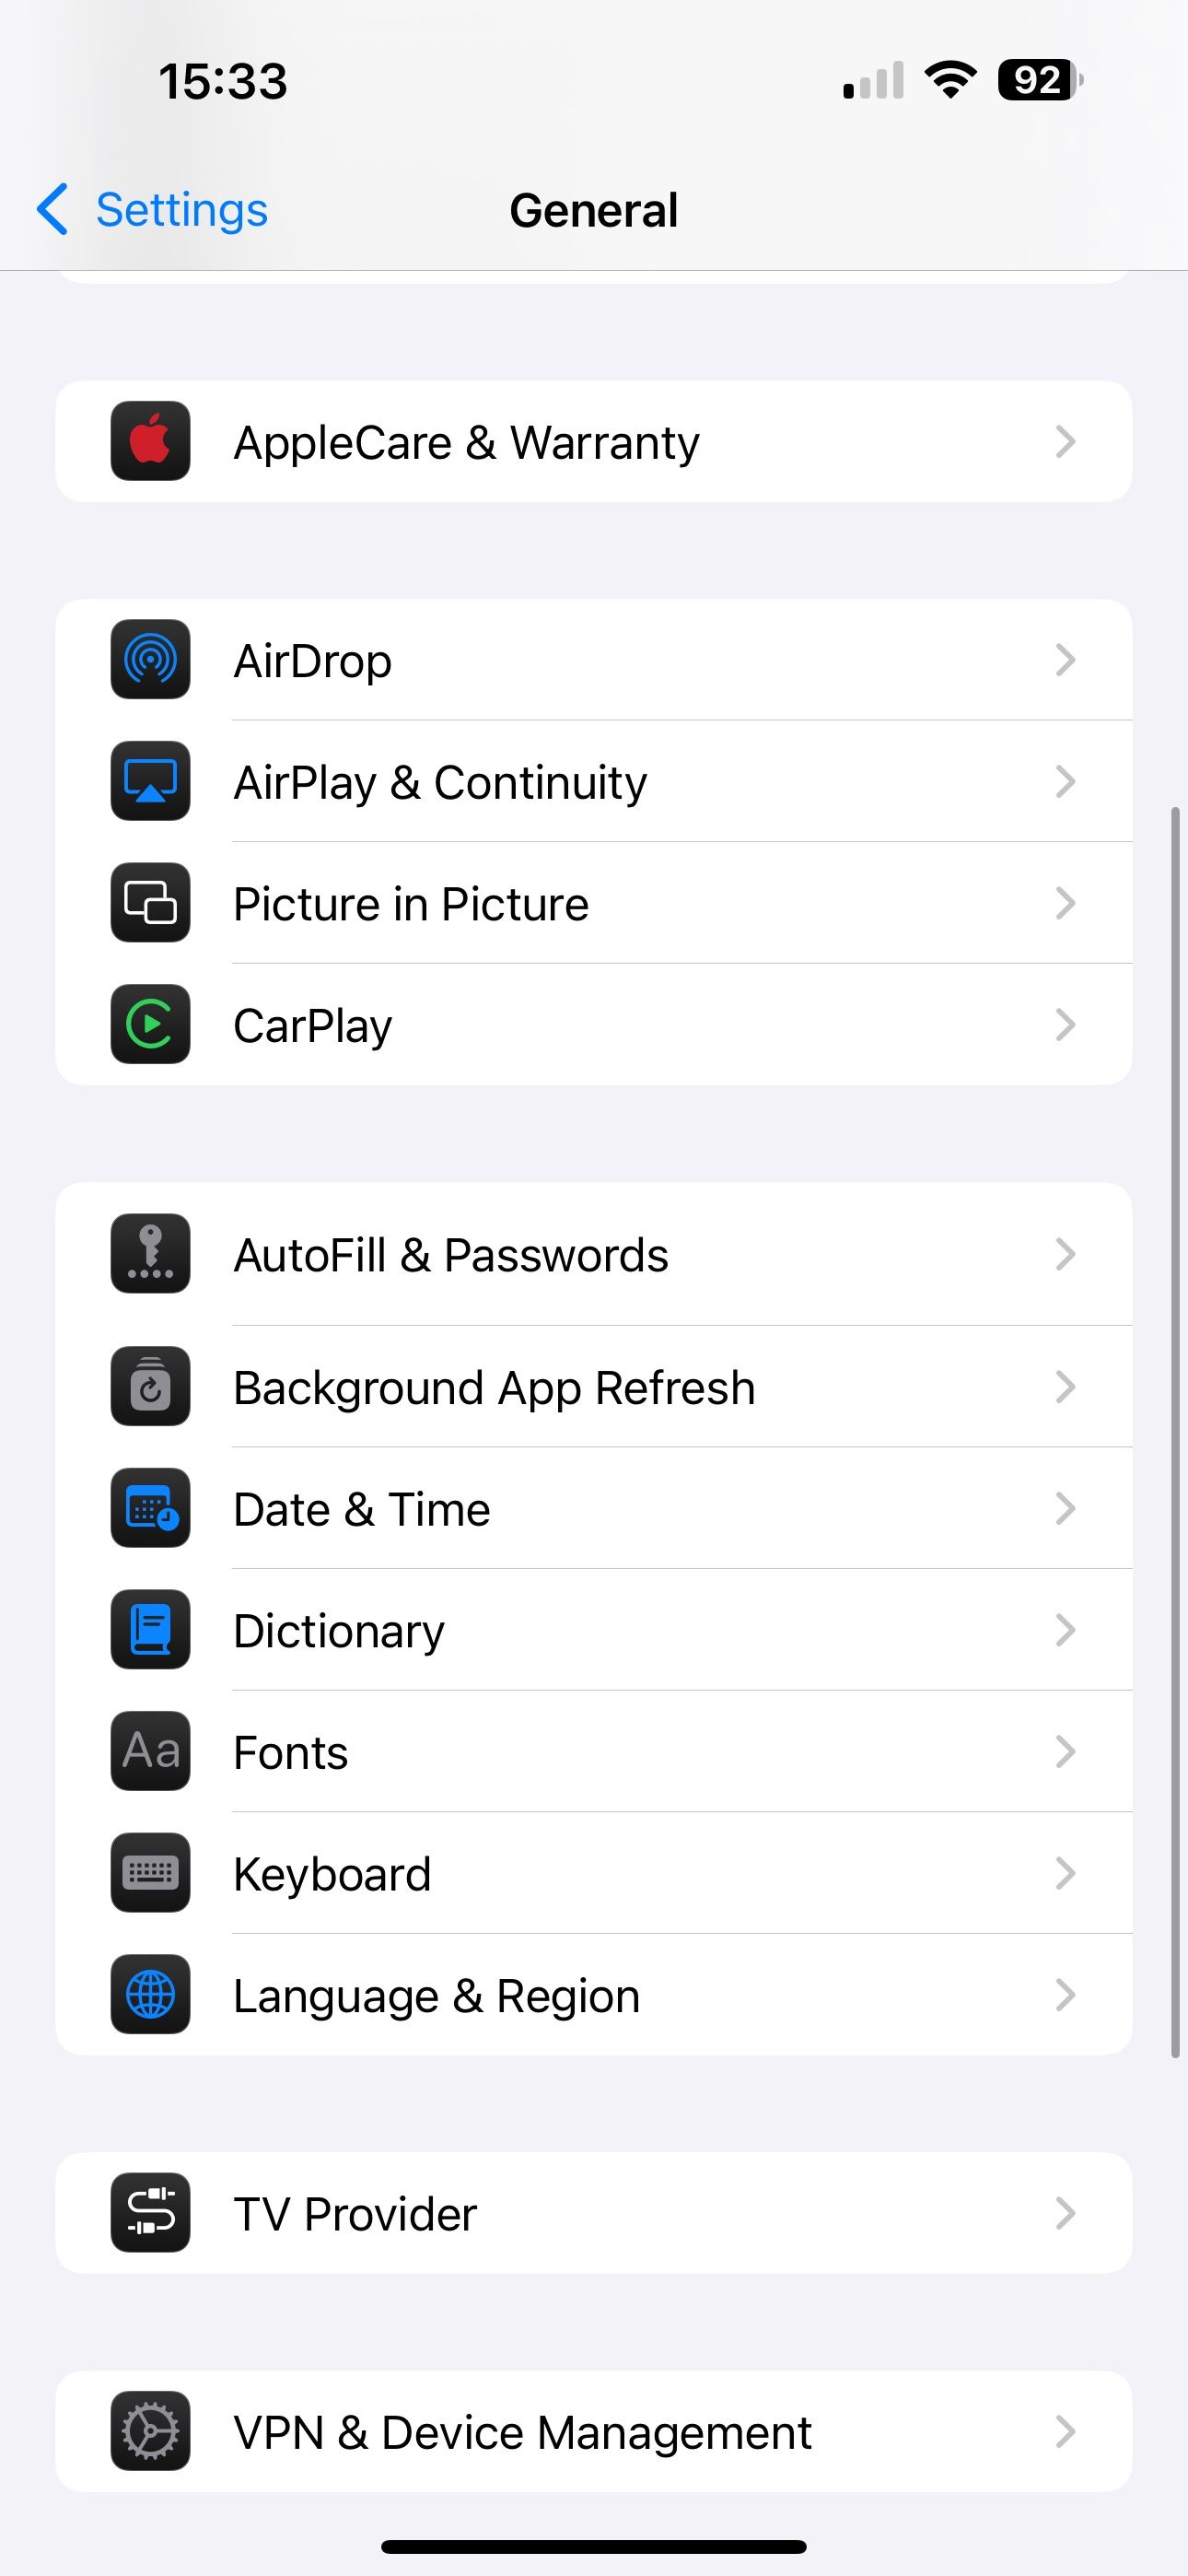Tap the AppleCare red apple icon
This screenshot has width=1188, height=2576.
coord(150,441)
